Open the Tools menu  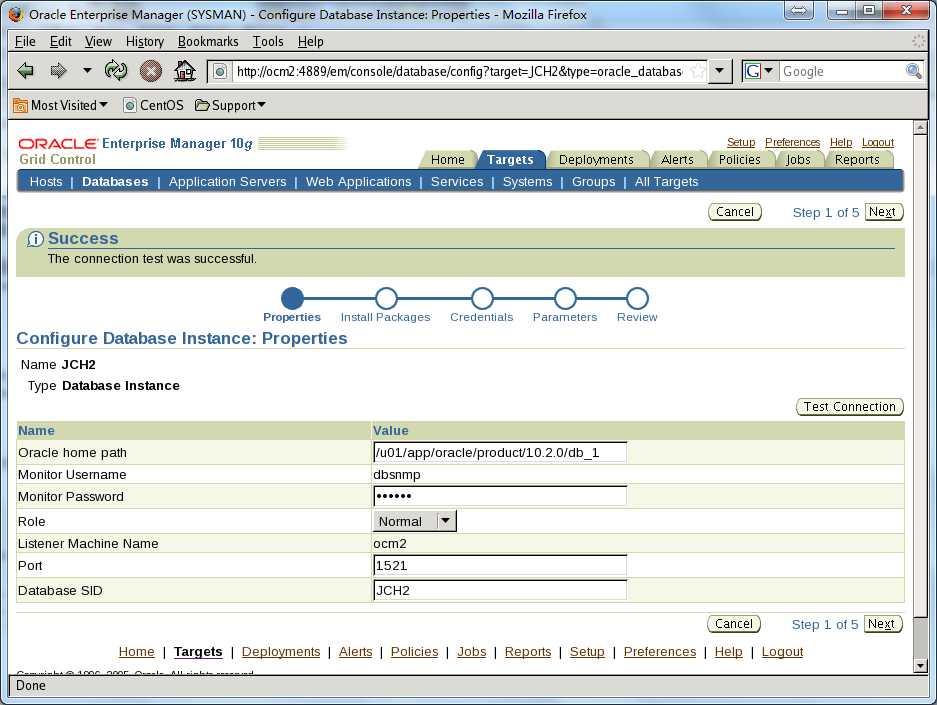point(268,41)
